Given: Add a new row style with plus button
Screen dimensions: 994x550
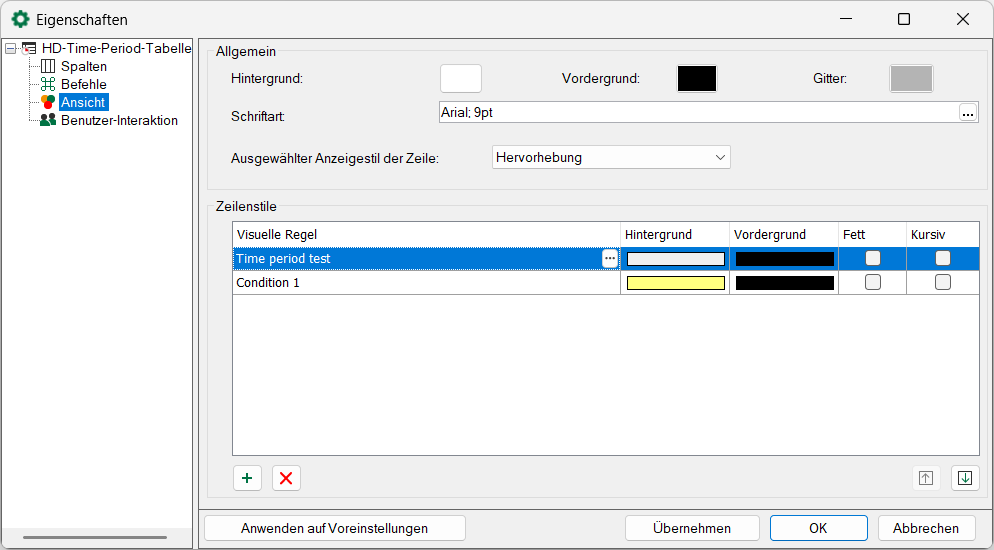Looking at the screenshot, I should click(x=247, y=478).
